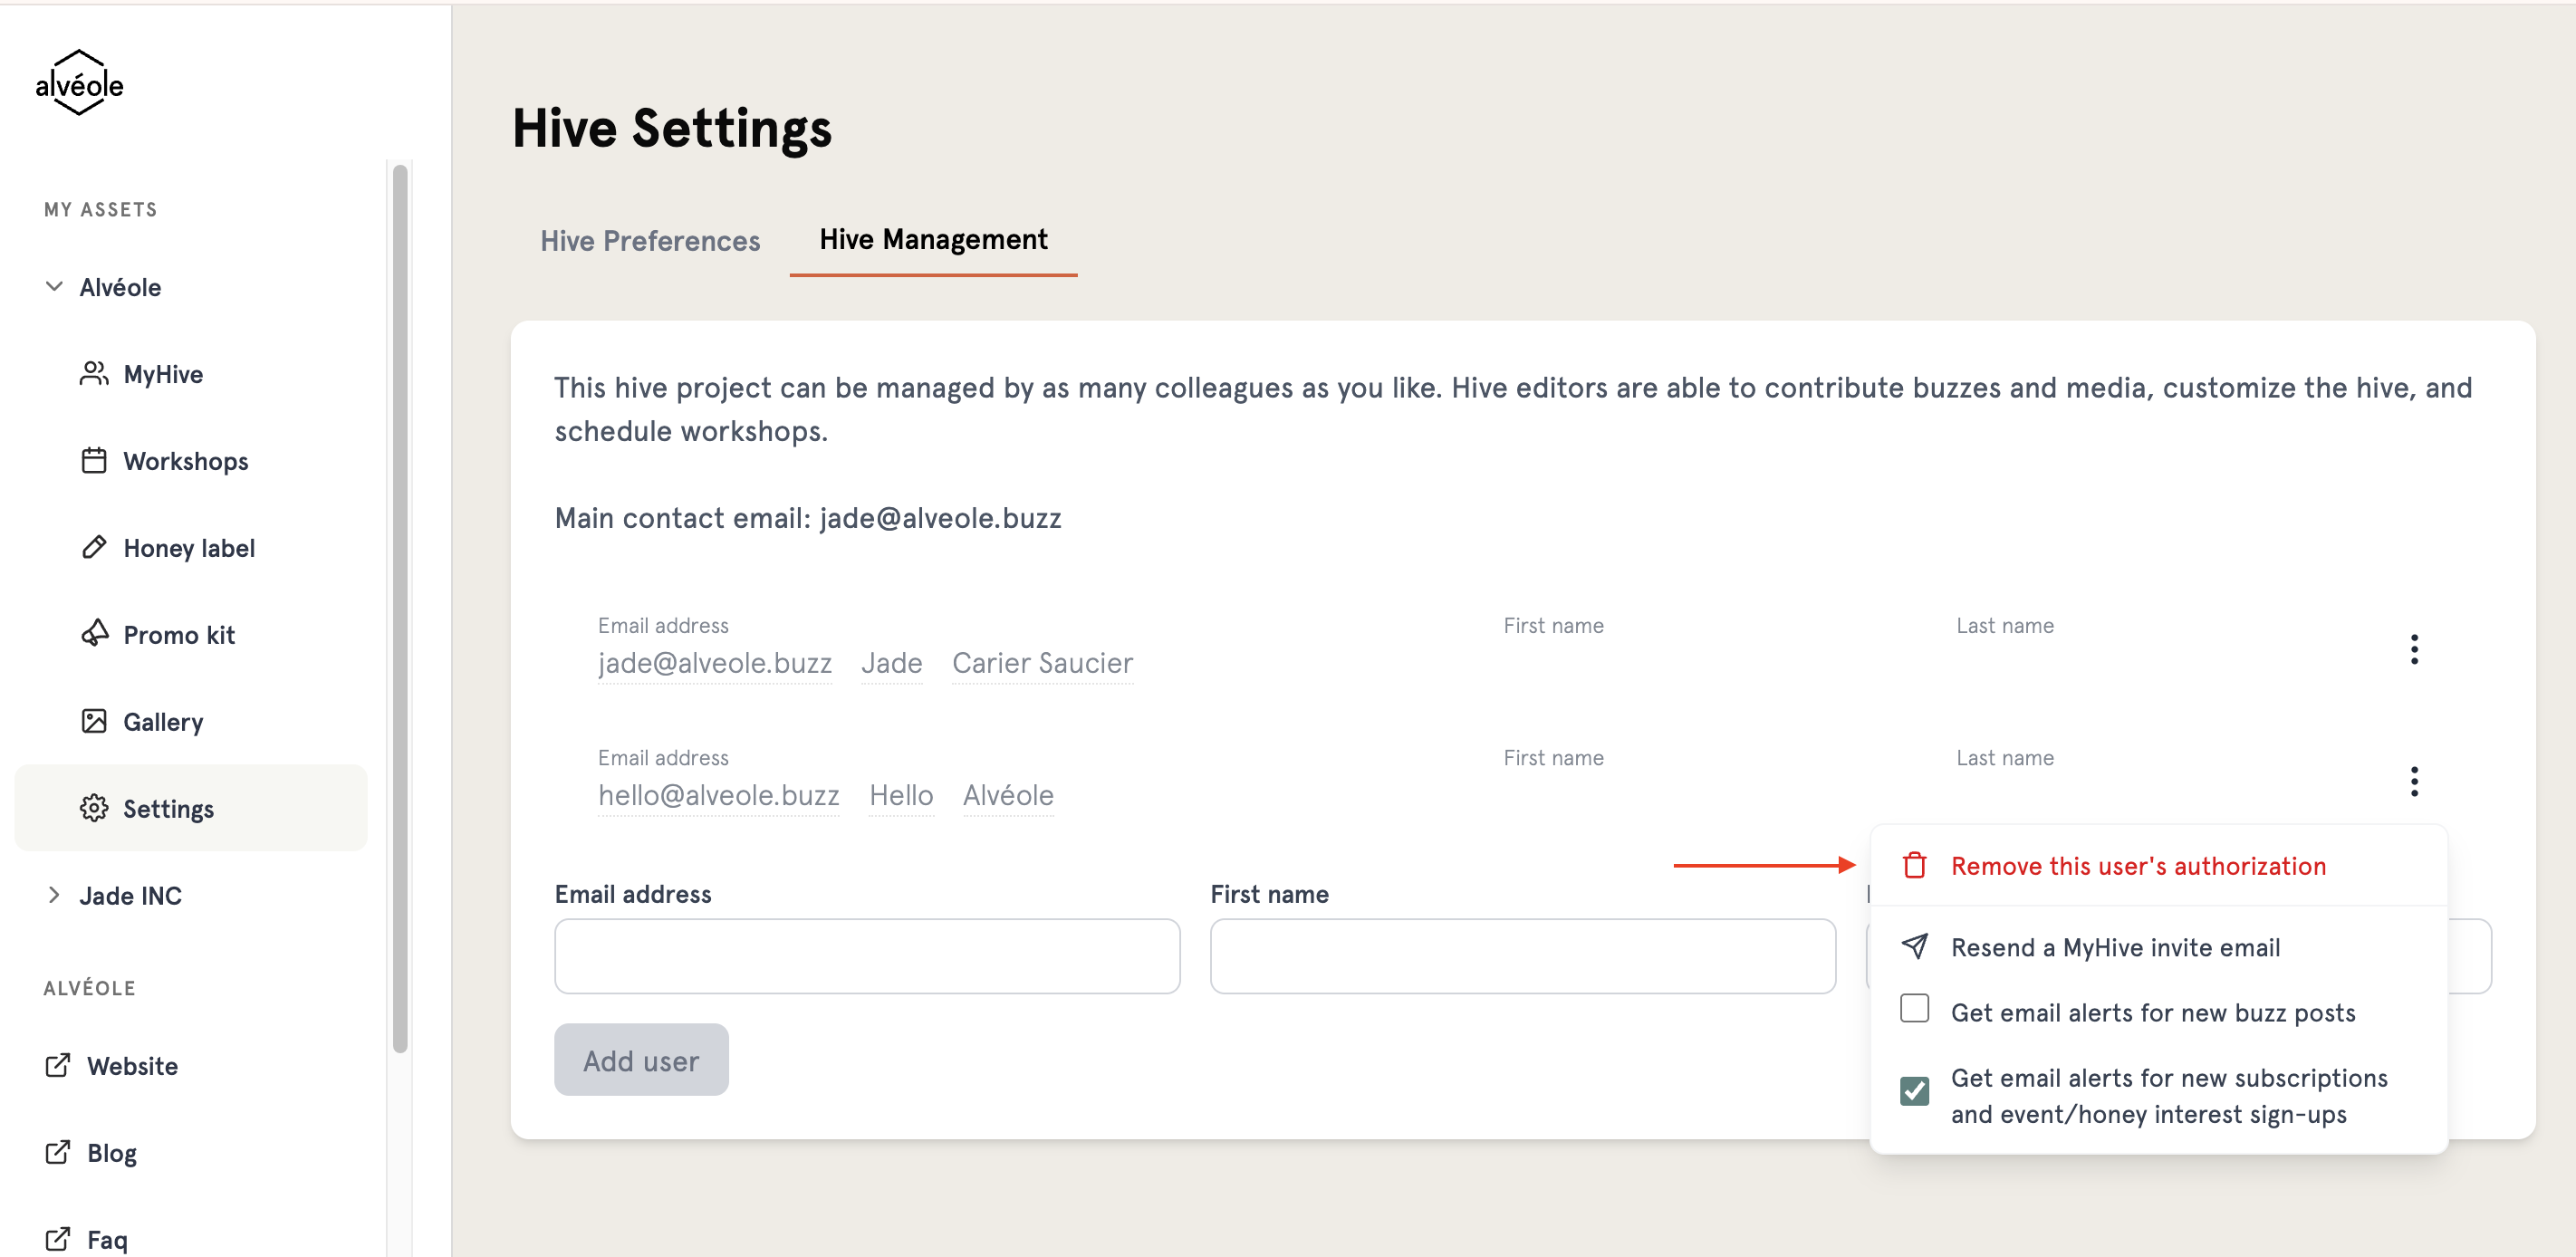Switch to Hive Preferences tab
The height and width of the screenshot is (1257, 2576).
coord(650,241)
